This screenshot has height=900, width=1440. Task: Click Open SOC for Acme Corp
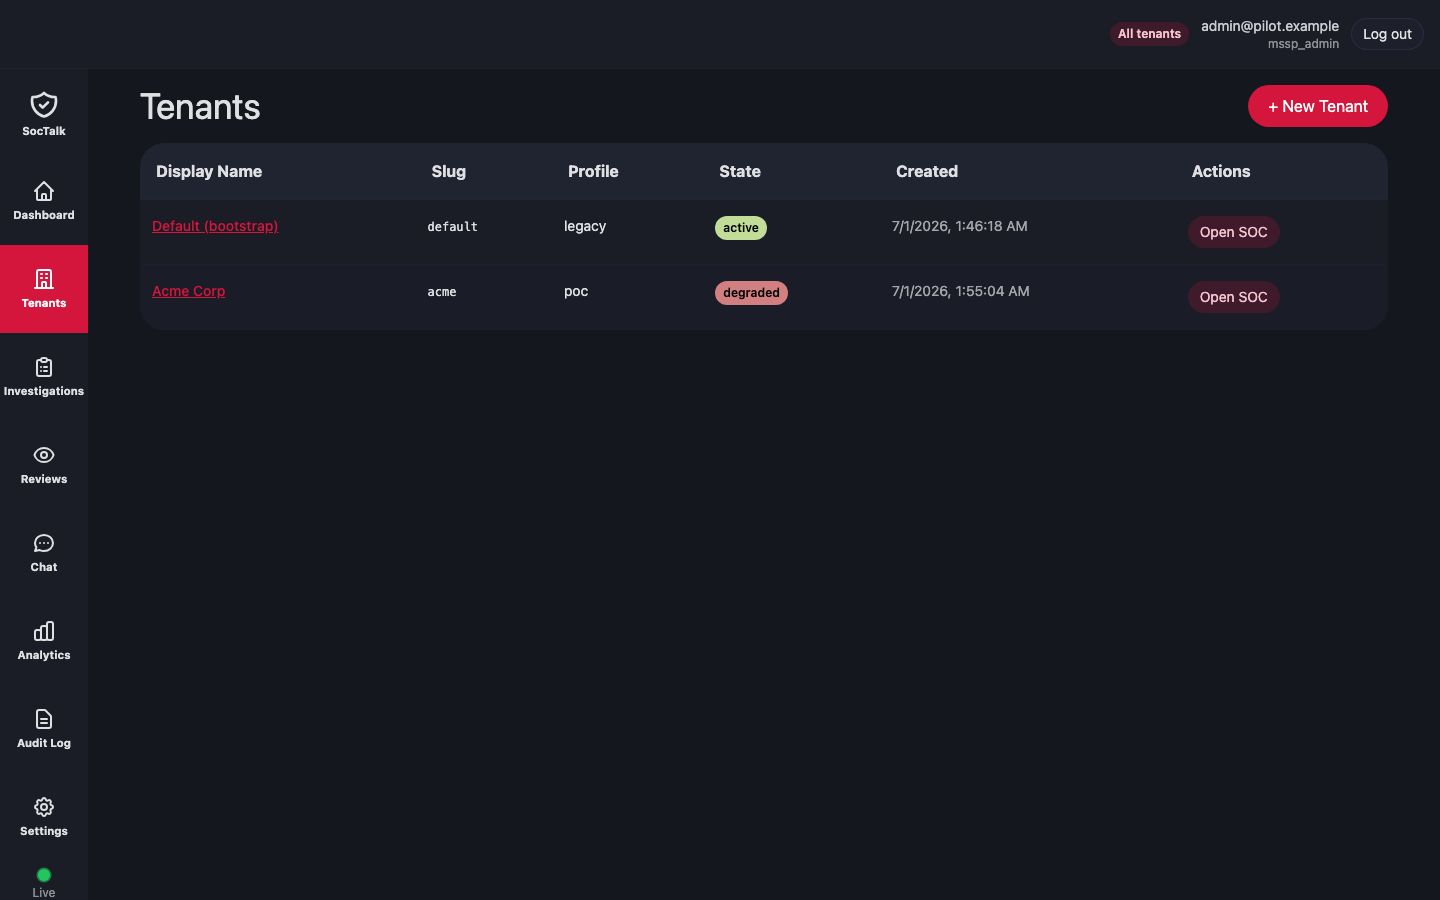pyautogui.click(x=1233, y=297)
